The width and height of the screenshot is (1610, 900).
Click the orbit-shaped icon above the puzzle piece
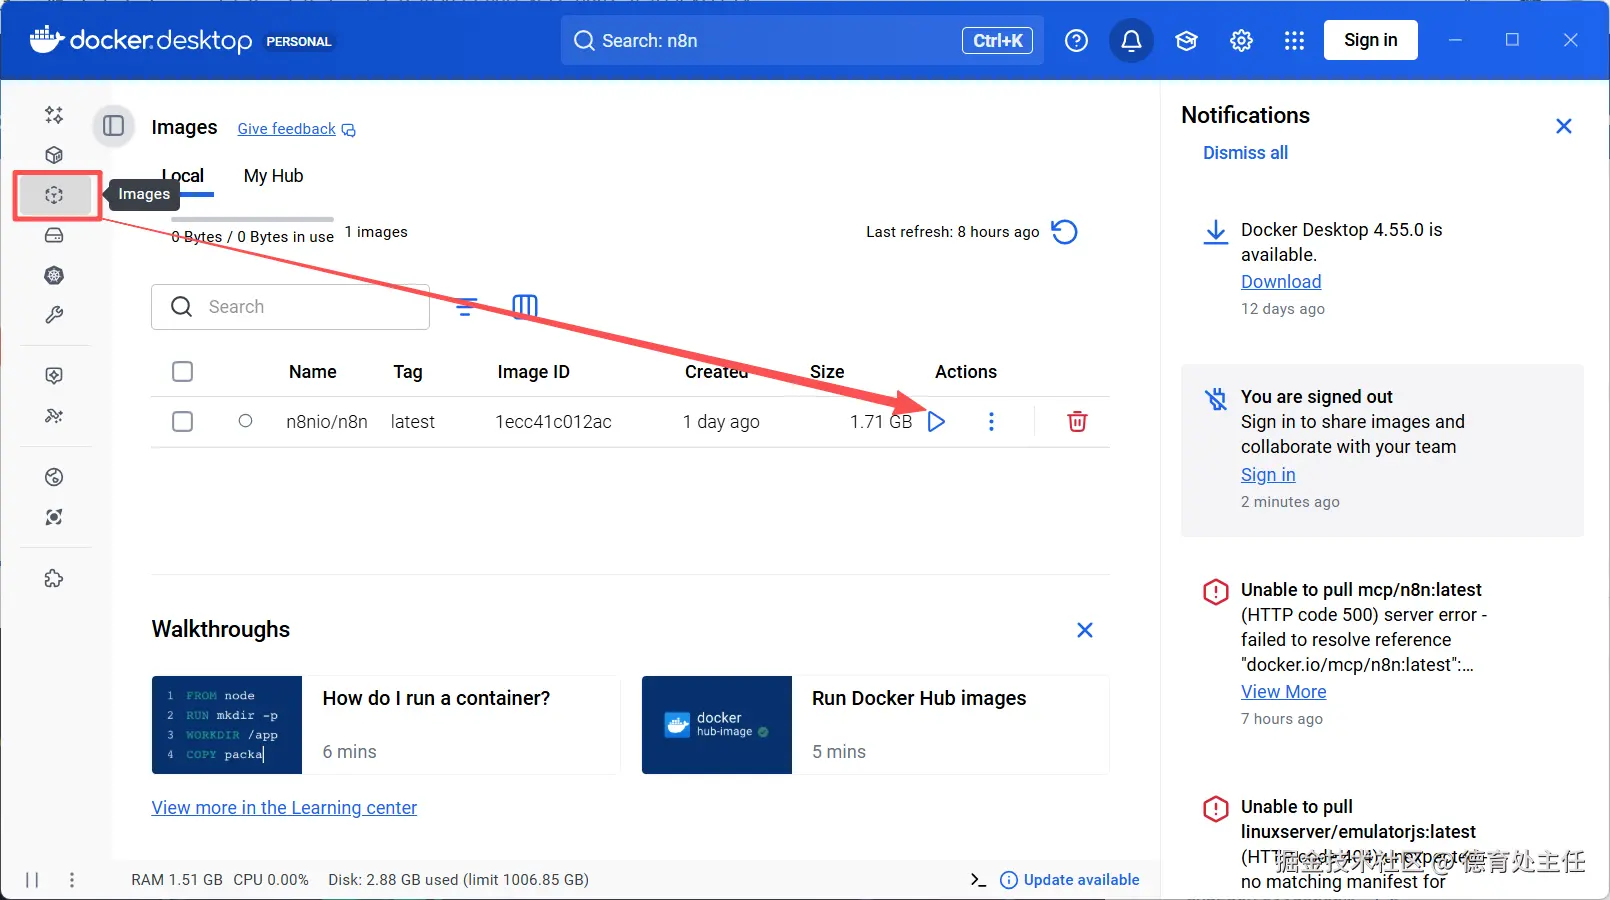[54, 517]
